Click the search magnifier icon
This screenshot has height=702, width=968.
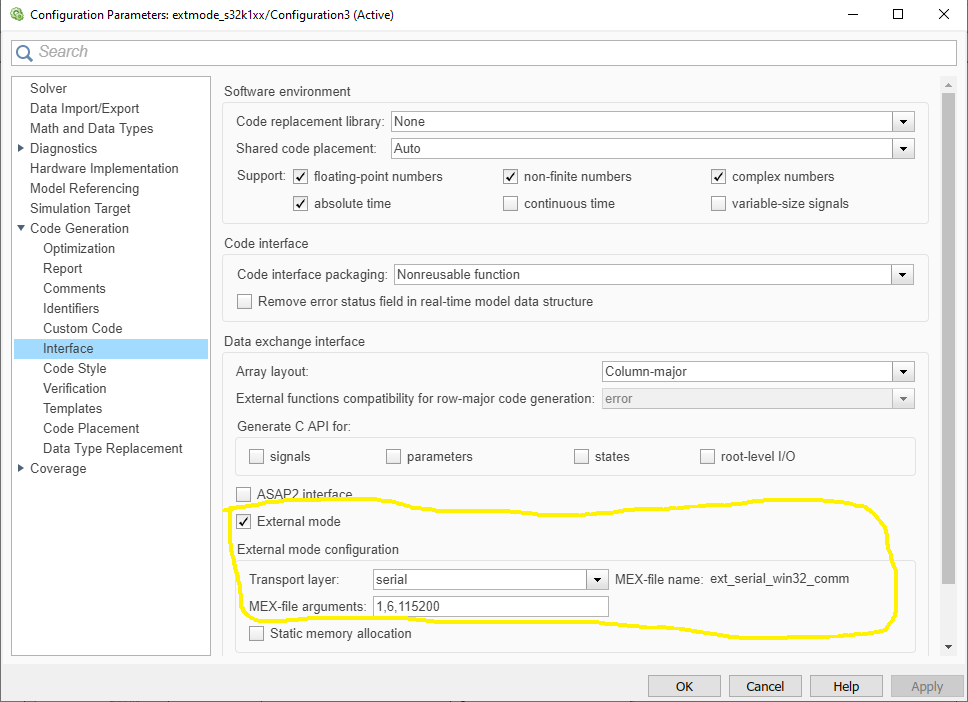25,53
